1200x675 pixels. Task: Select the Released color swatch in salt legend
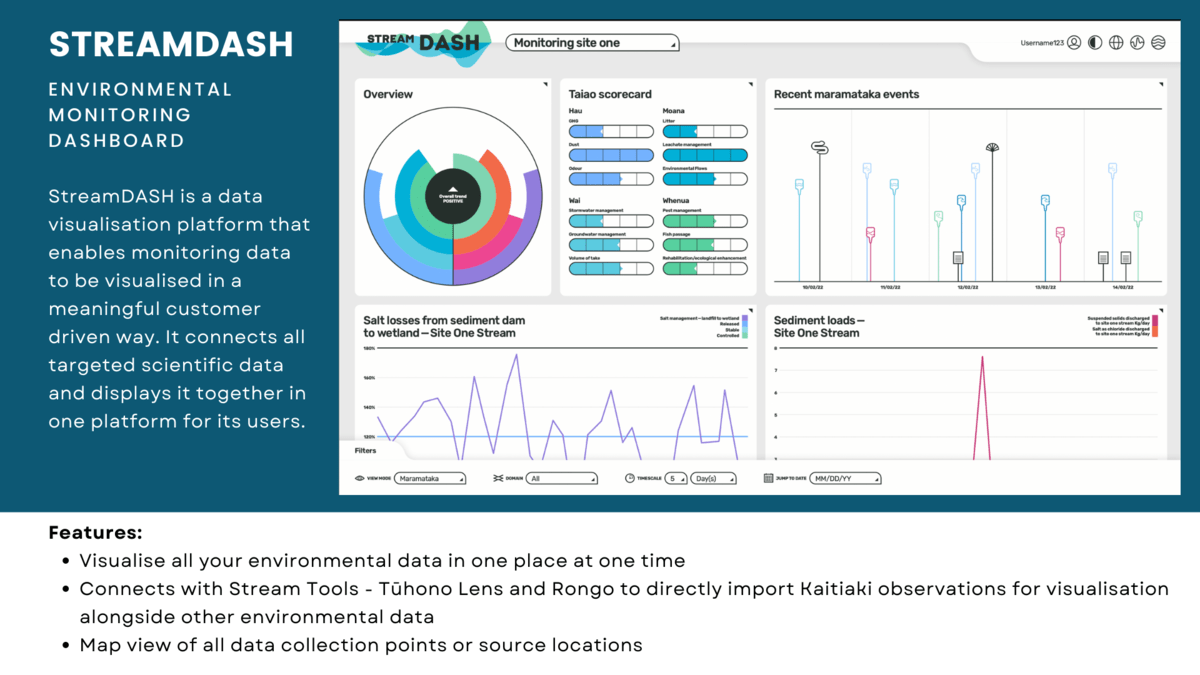coord(745,323)
